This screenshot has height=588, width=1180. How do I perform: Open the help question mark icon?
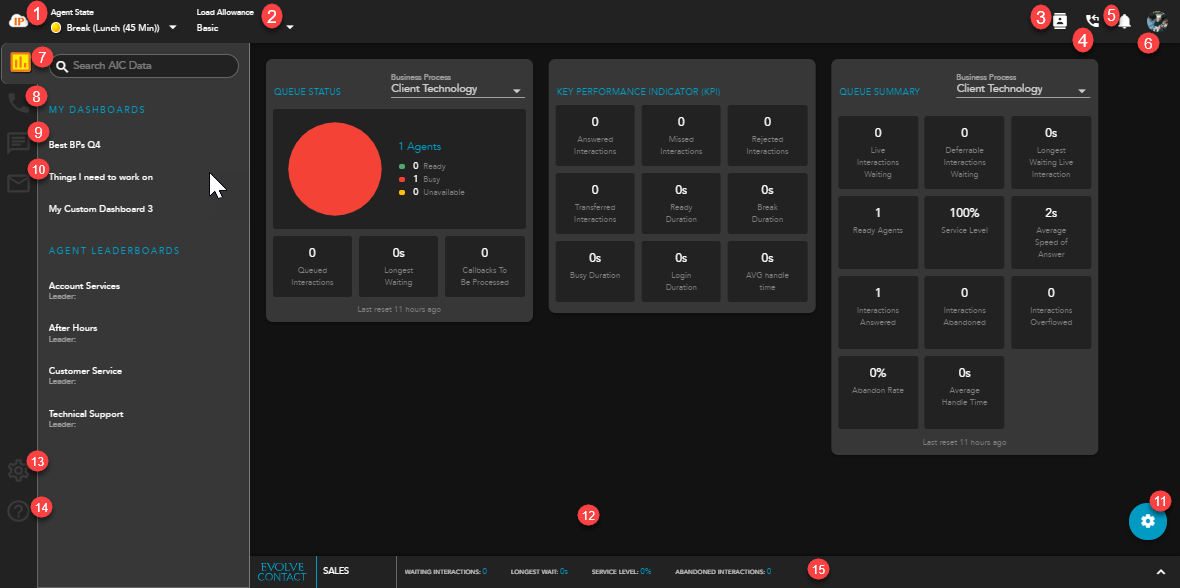18,511
